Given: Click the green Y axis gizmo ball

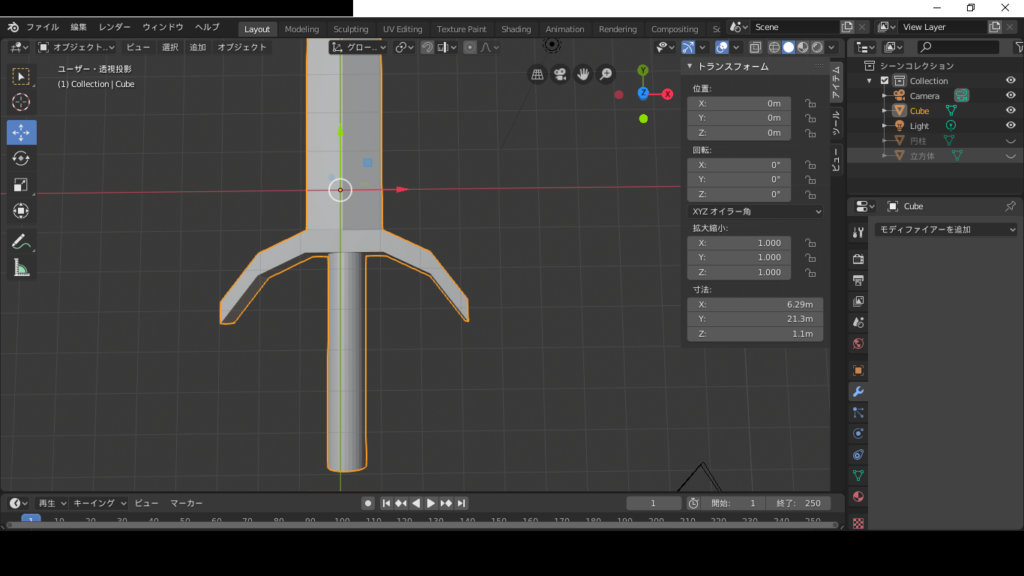Looking at the screenshot, I should [x=643, y=70].
